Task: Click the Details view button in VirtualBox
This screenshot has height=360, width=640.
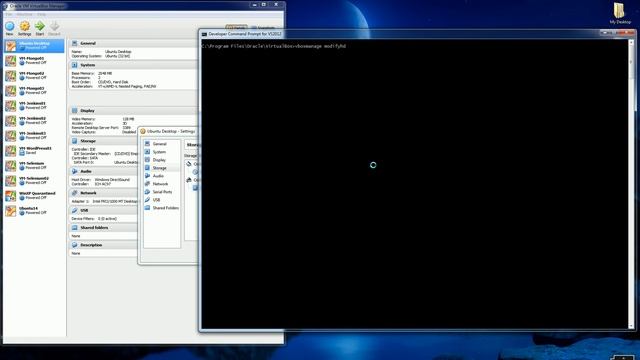Action: coord(236,28)
